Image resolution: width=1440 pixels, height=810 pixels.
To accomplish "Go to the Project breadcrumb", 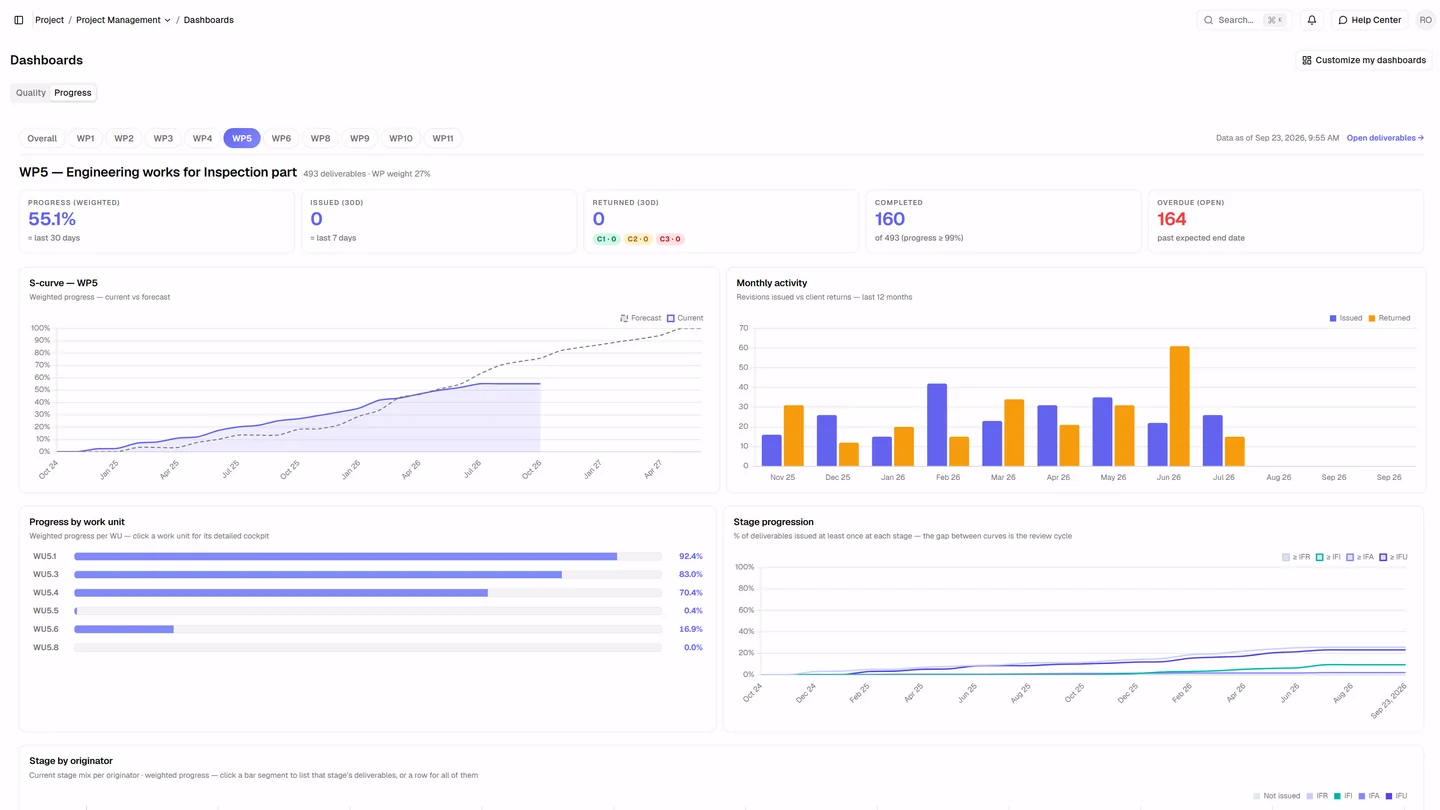I will (x=49, y=20).
